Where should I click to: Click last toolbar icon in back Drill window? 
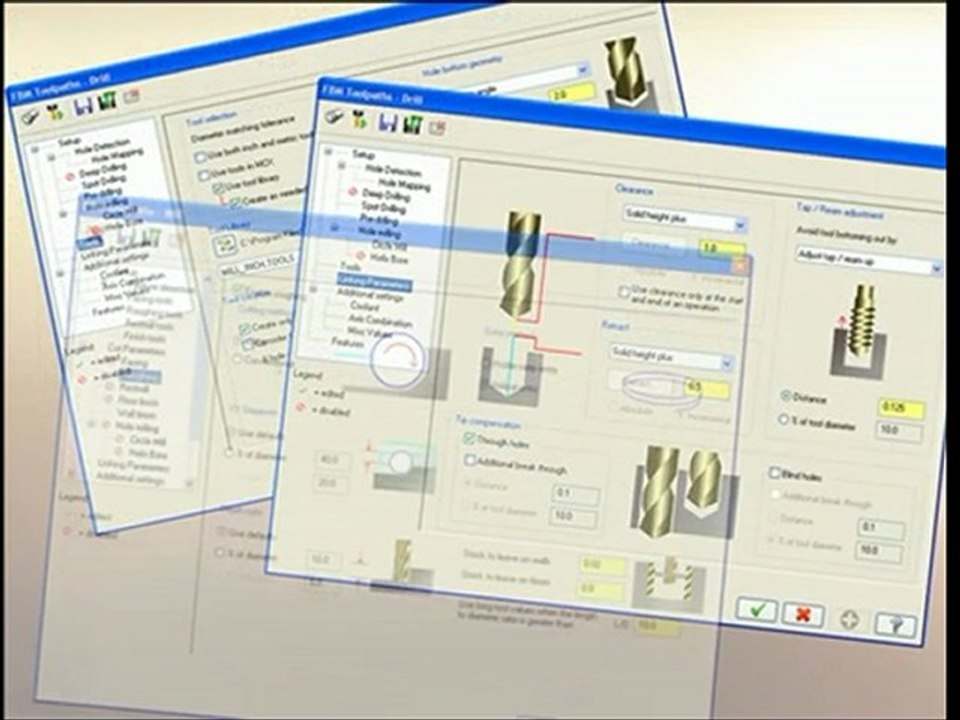coord(132,96)
